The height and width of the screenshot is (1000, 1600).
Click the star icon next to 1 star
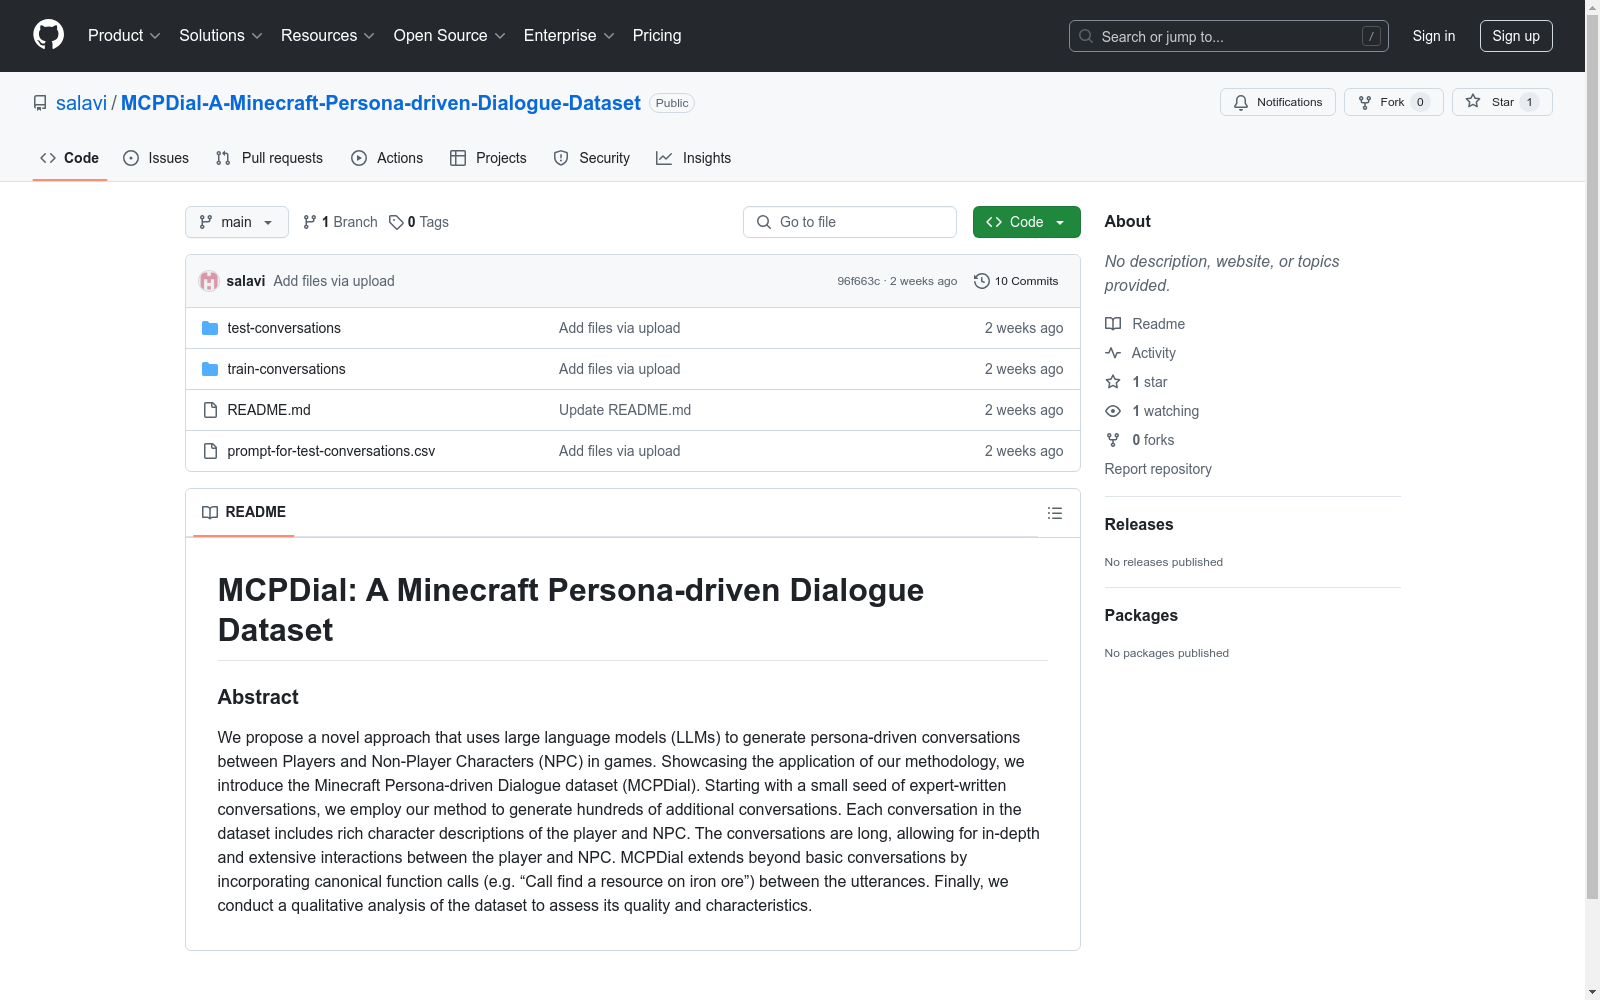(x=1113, y=382)
